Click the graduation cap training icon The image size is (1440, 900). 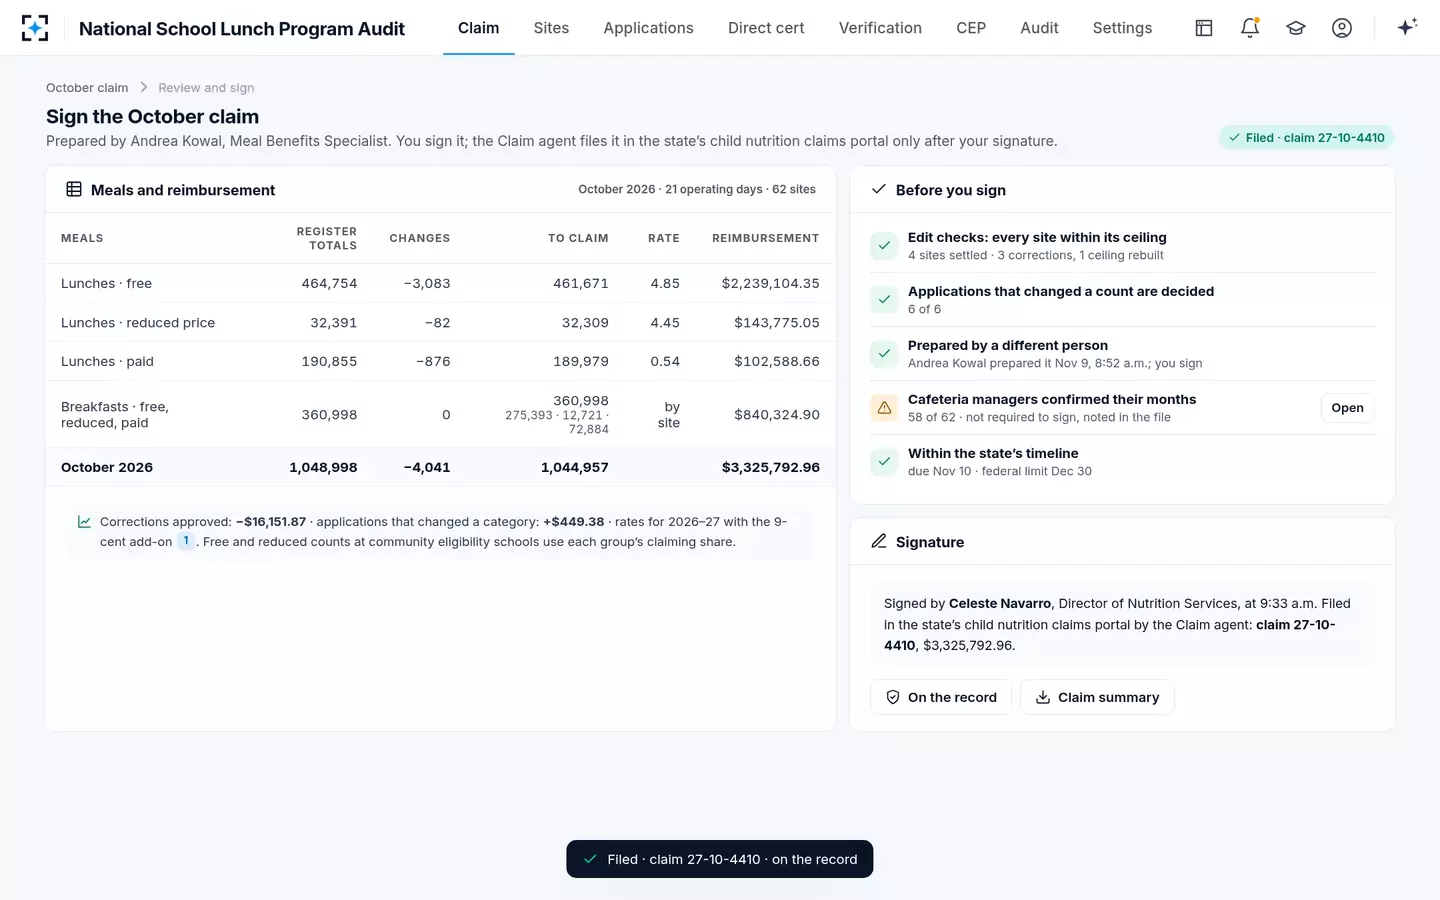(1296, 28)
